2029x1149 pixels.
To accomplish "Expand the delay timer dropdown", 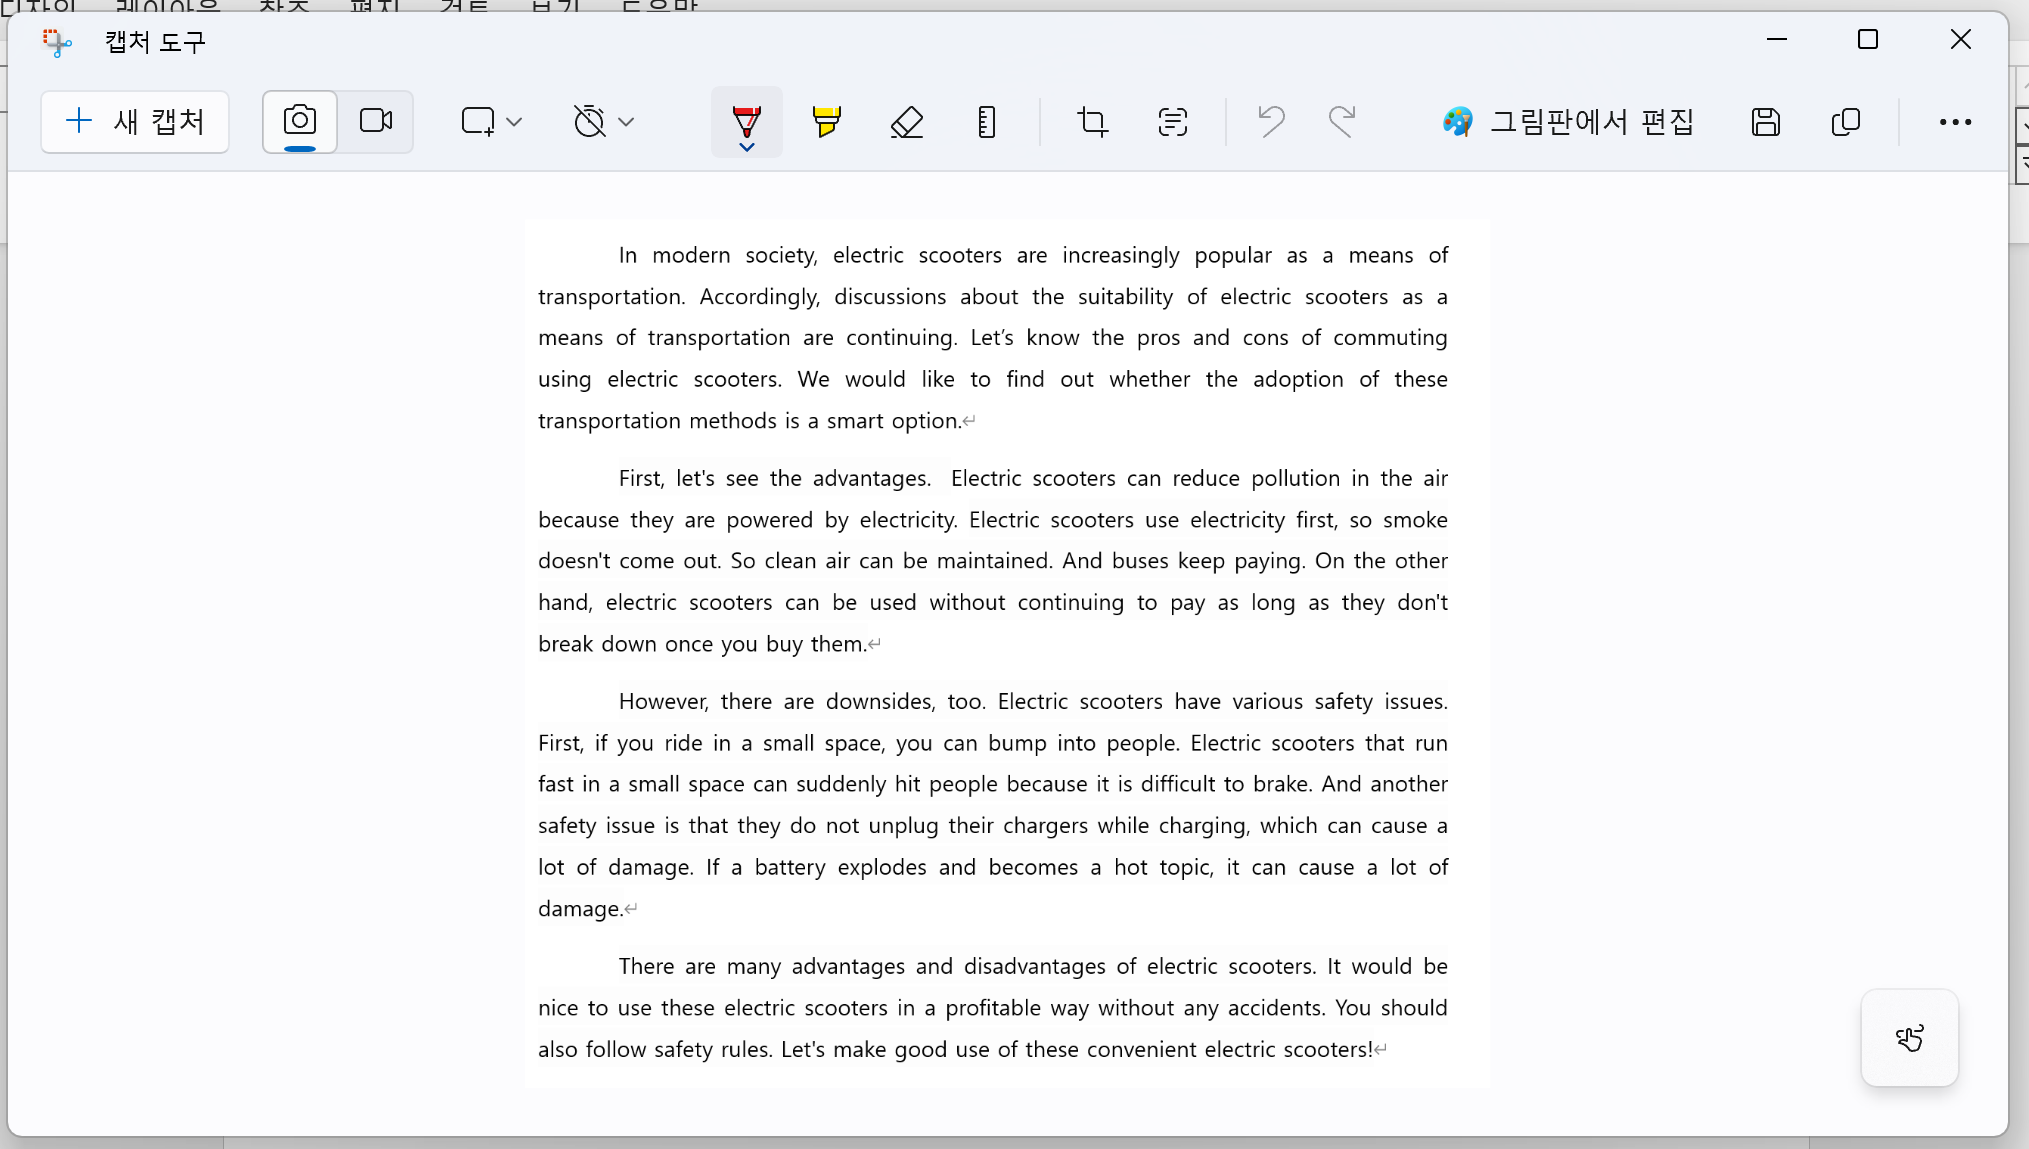I will 604,122.
